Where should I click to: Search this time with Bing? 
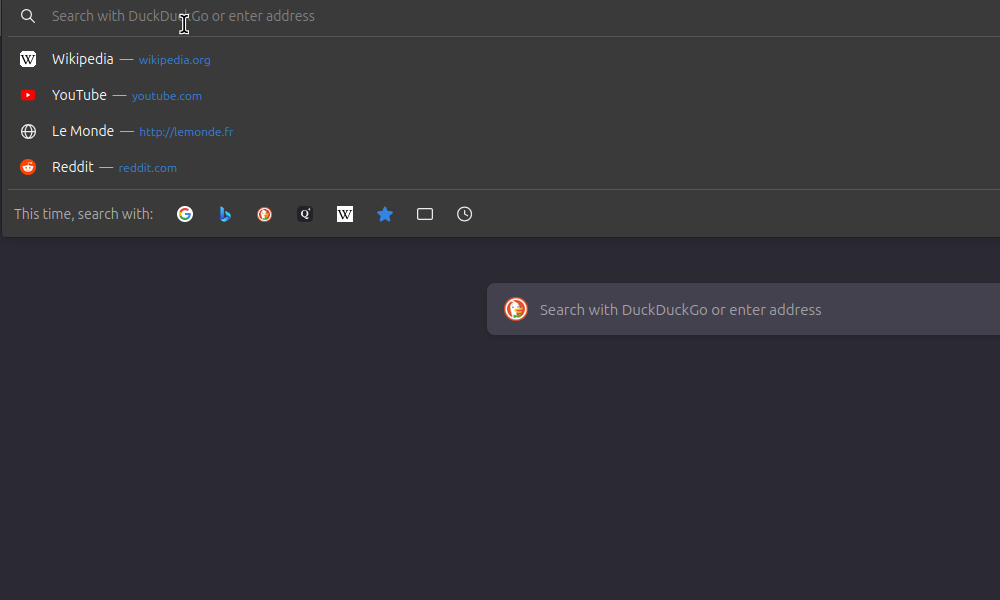(x=225, y=214)
